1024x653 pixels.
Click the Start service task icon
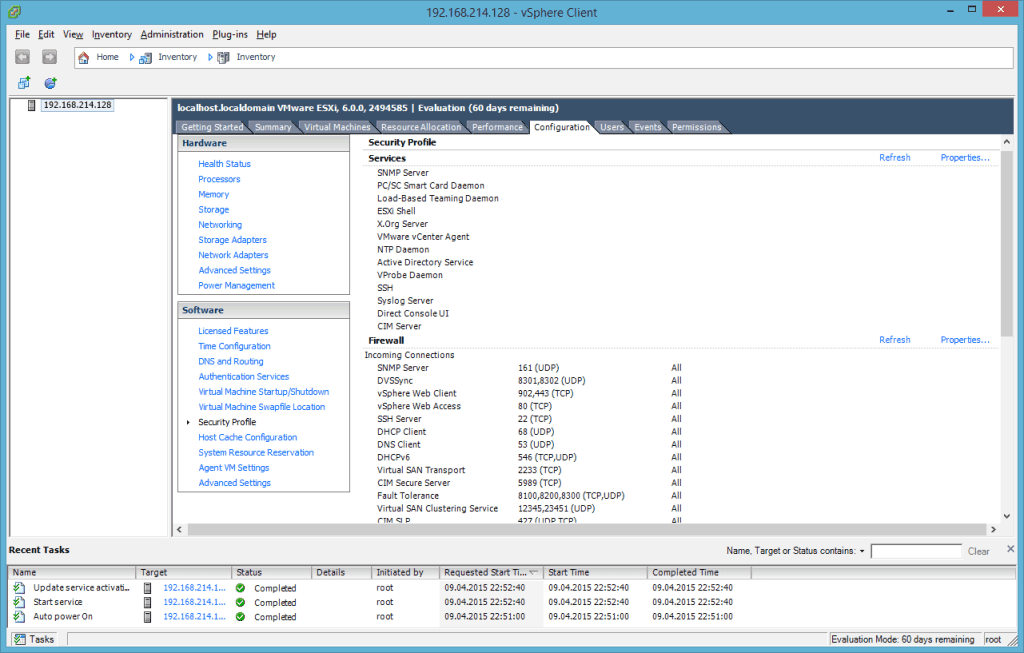(20, 602)
